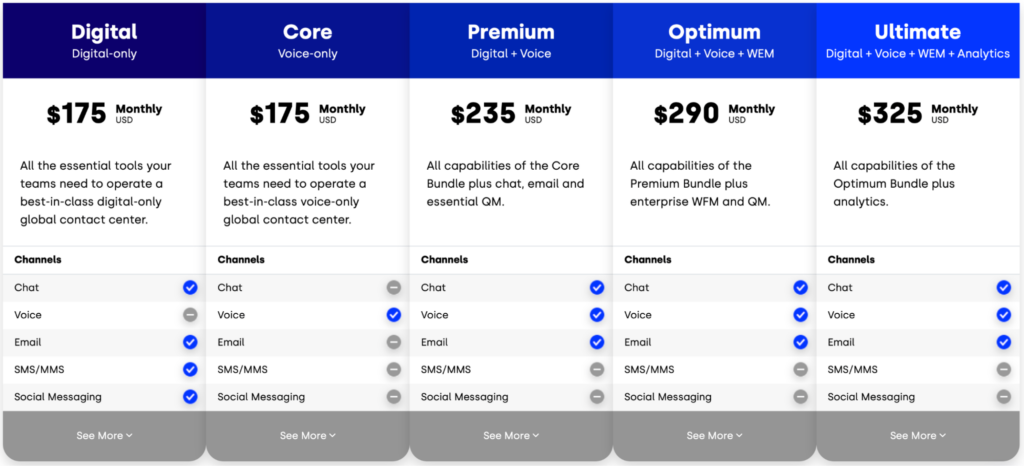Click the Voice unavailable icon in Digital plan
Image resolution: width=1024 pixels, height=466 pixels.
(190, 315)
